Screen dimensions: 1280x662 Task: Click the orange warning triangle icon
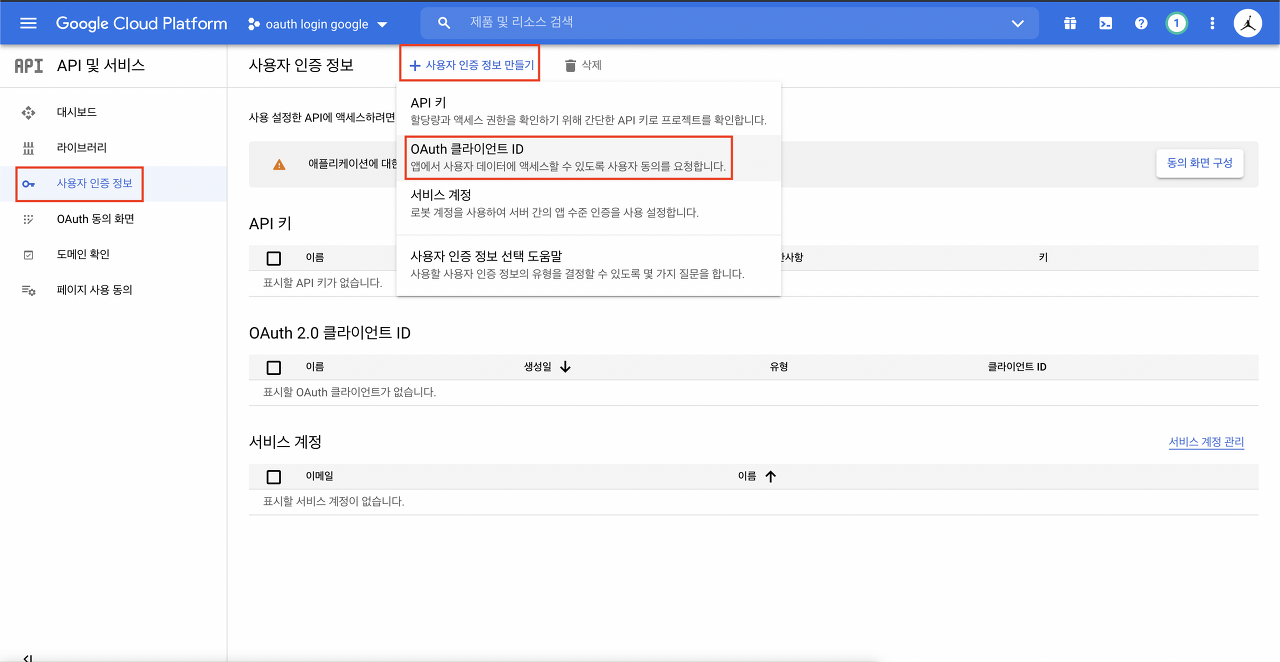pos(279,164)
